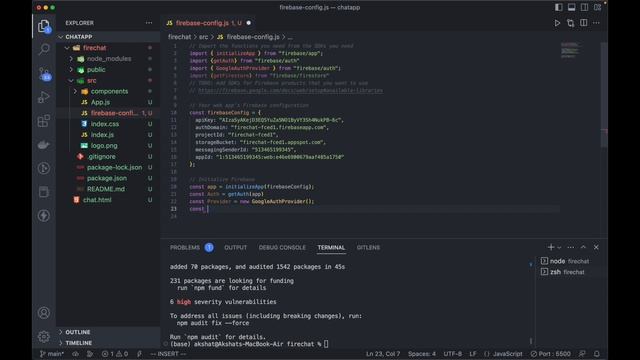The height and width of the screenshot is (360, 640).
Task: Switch to the Output tab
Action: click(236, 248)
